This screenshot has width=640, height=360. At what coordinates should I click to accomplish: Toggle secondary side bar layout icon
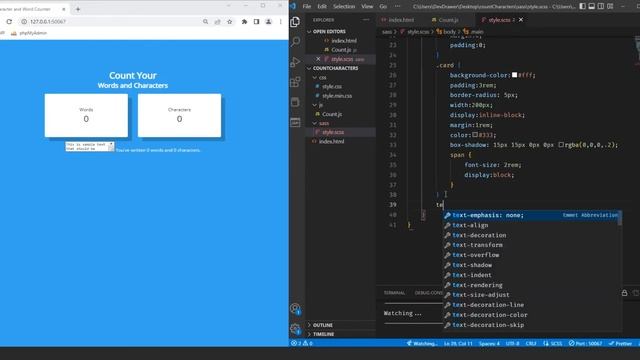point(601,6)
